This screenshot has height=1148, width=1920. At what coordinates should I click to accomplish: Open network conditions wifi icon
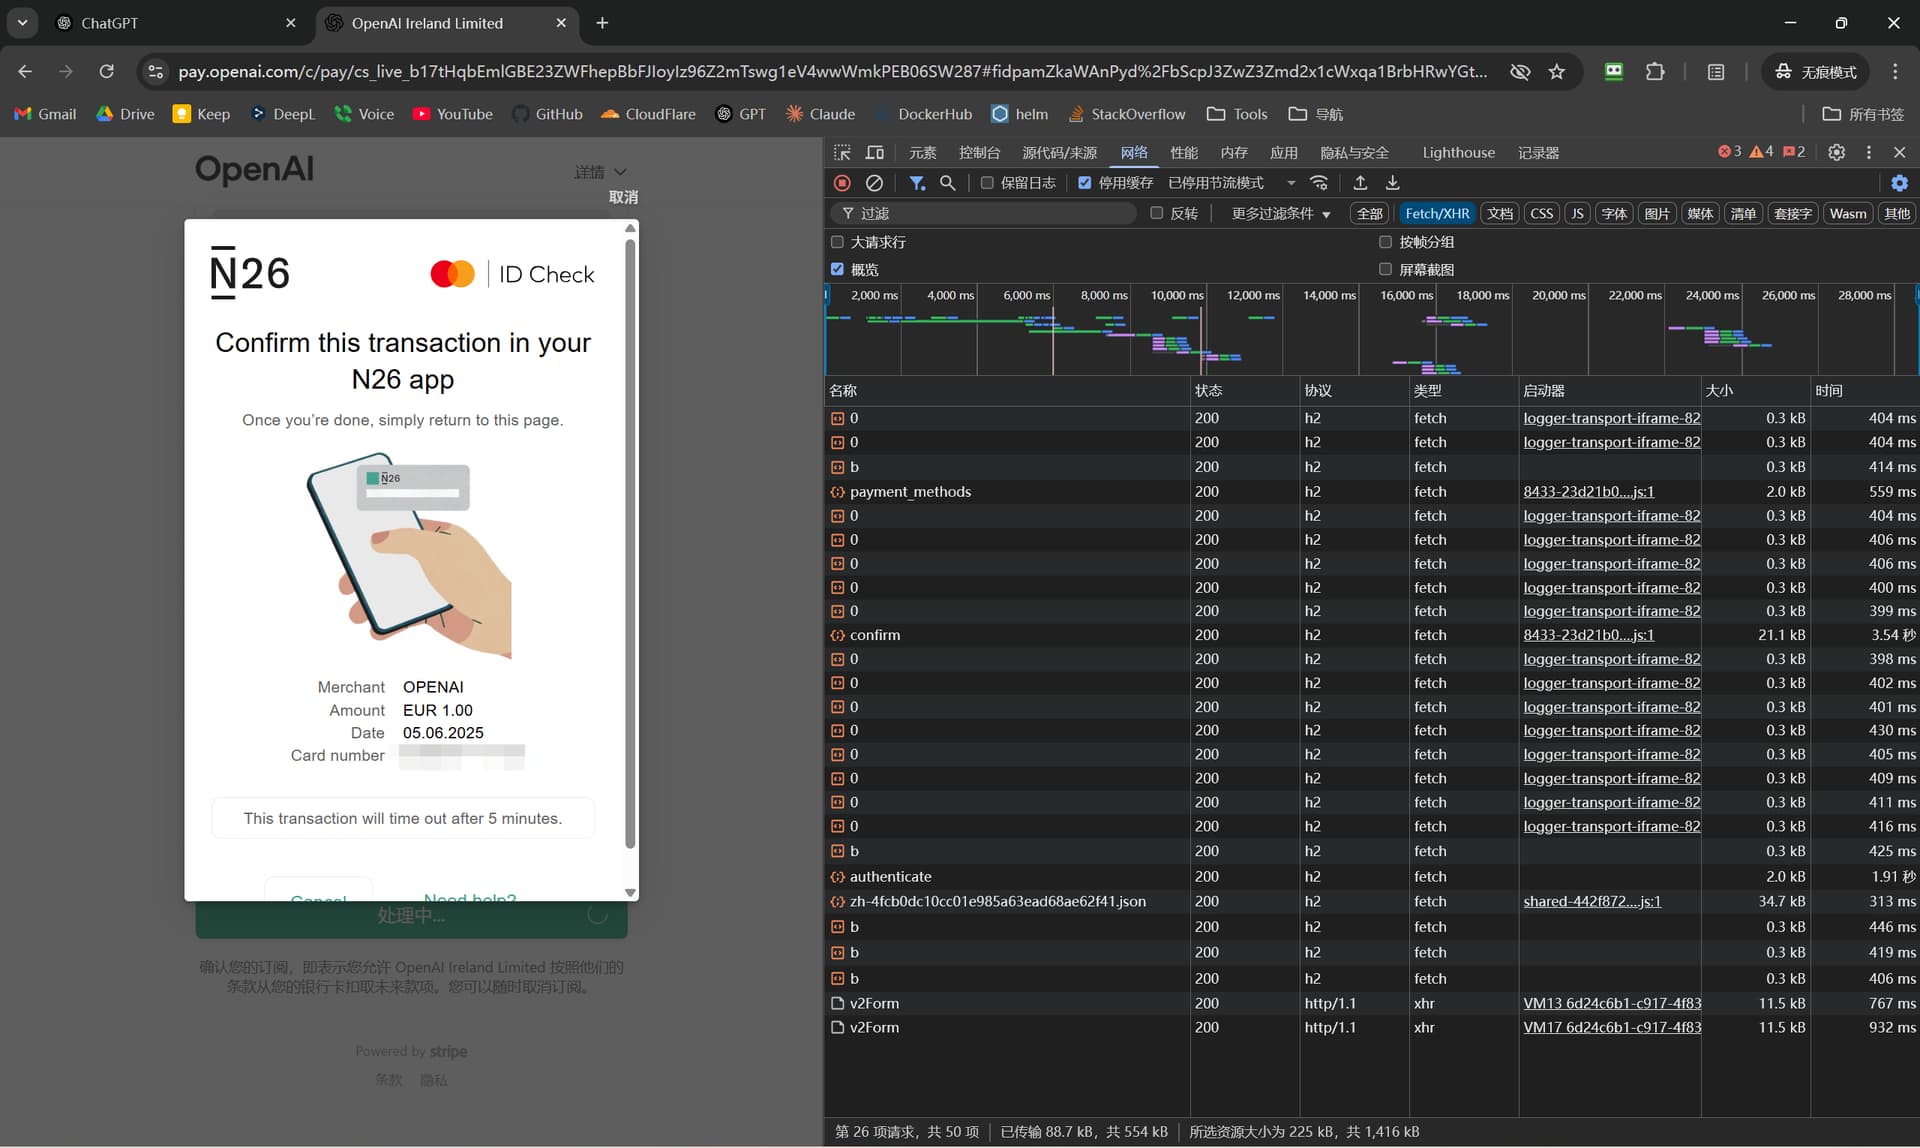coord(1320,183)
